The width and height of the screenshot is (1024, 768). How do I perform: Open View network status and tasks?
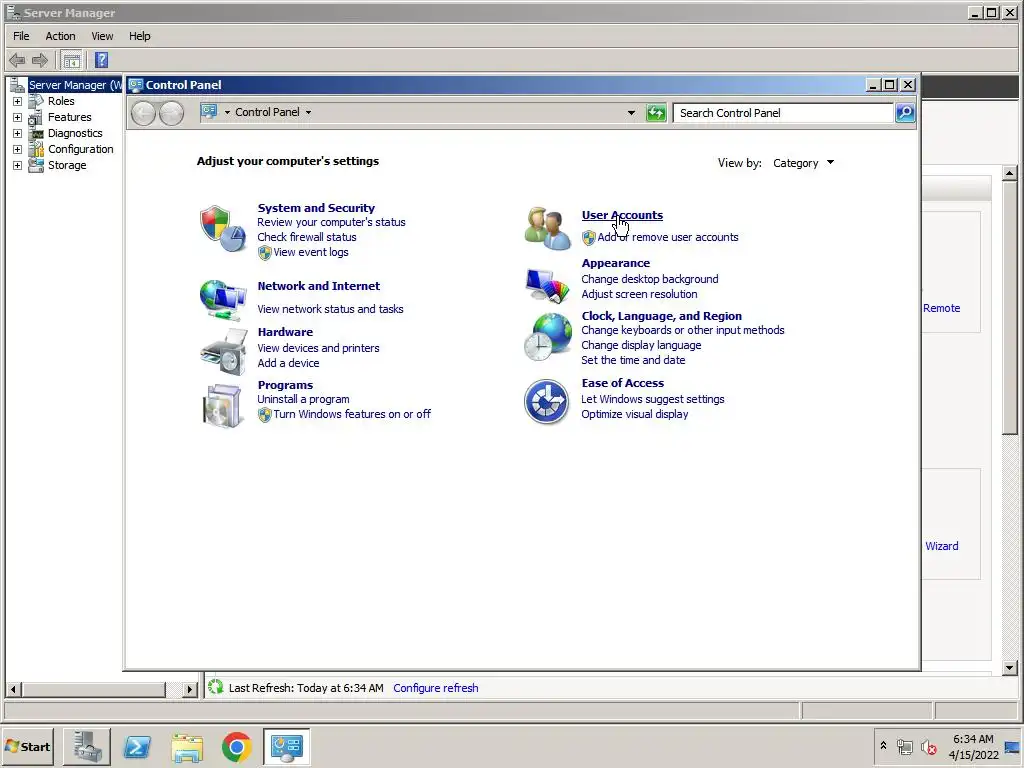[x=330, y=309]
